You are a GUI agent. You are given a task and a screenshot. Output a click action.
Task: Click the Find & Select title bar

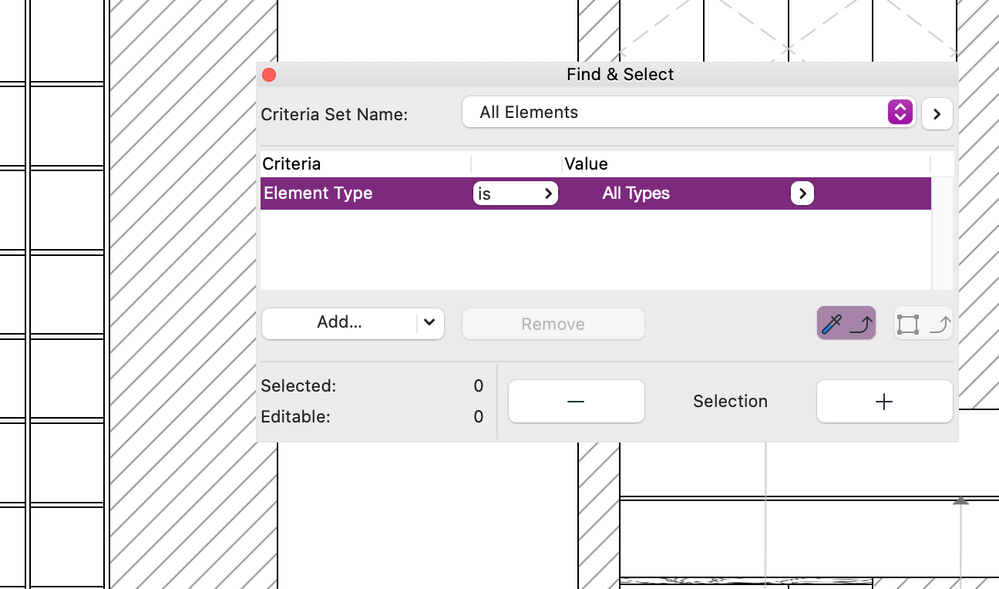(x=619, y=75)
